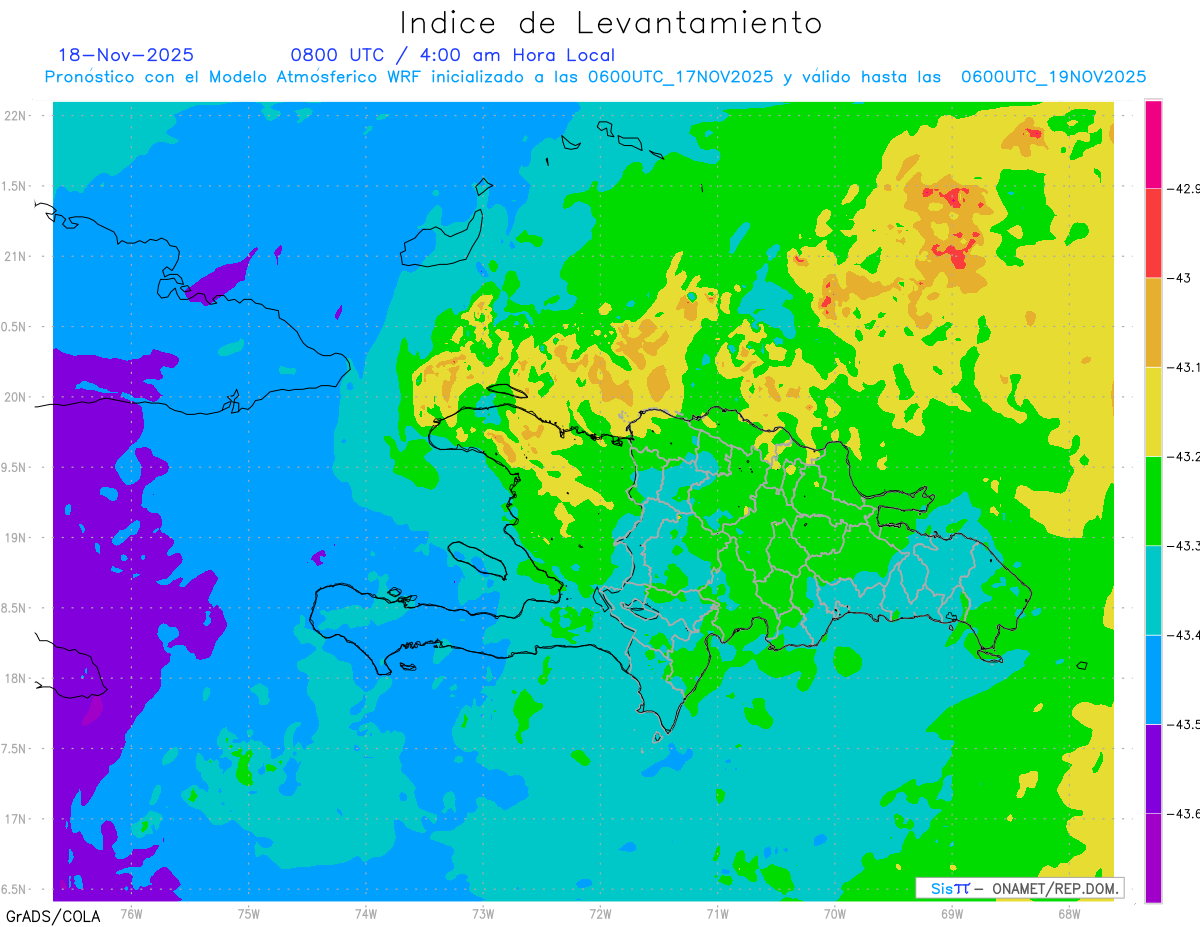
Task: Click the valid-until time '0600UTC_19NOV2025'
Action: [1053, 77]
